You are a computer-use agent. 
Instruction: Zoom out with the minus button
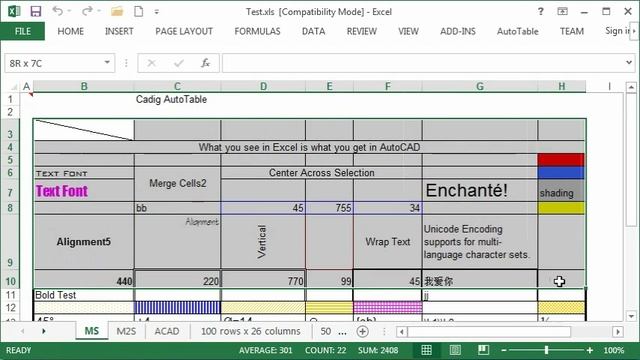(x=504, y=350)
